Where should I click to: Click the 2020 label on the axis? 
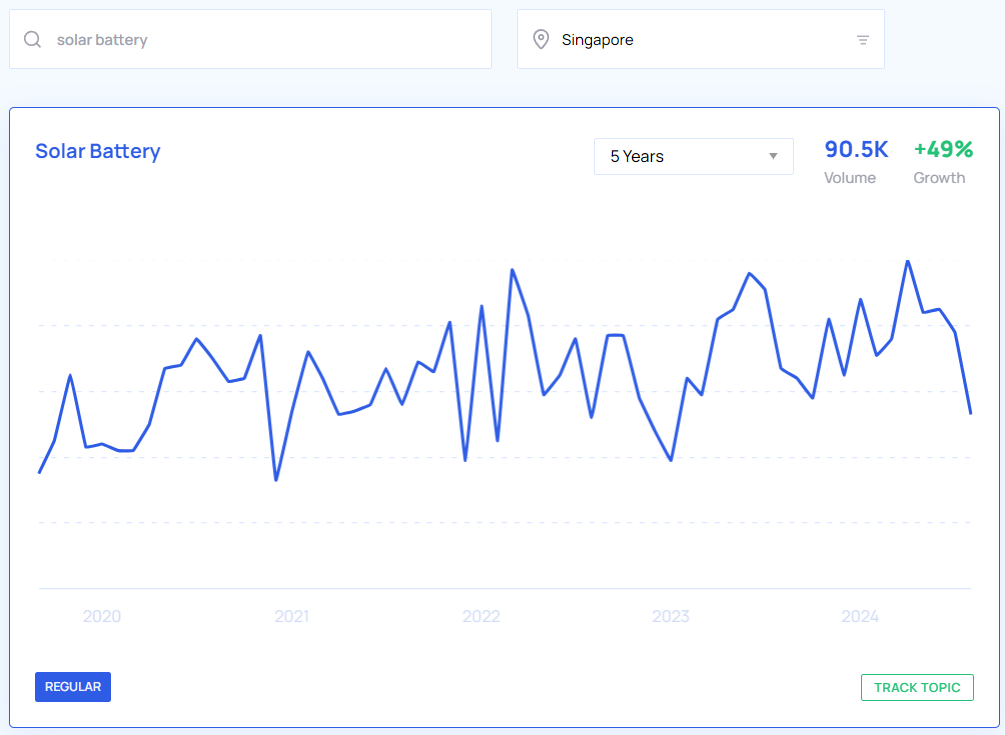pyautogui.click(x=102, y=617)
